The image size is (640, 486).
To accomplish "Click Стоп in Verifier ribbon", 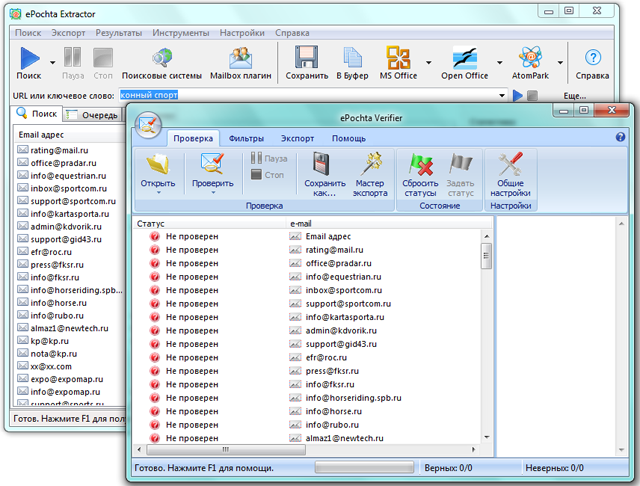I will [x=267, y=175].
